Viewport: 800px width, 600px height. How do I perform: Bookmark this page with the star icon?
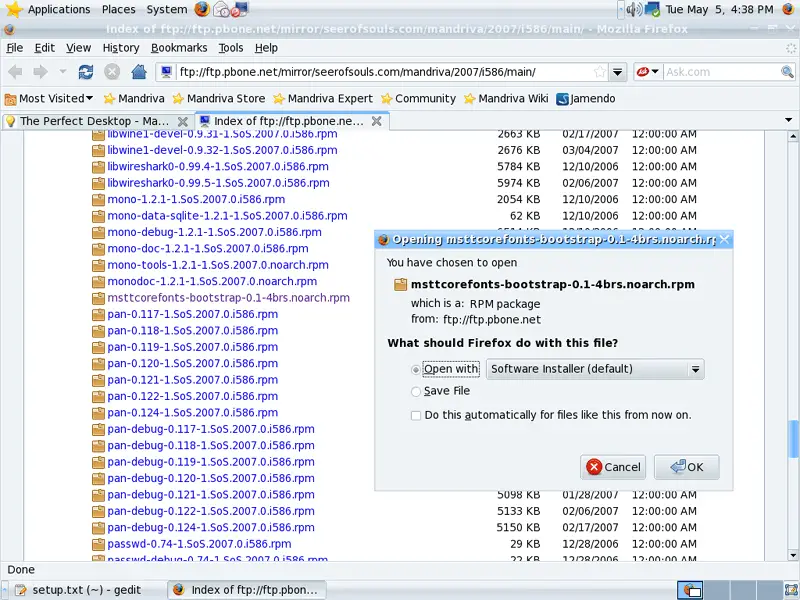click(600, 72)
